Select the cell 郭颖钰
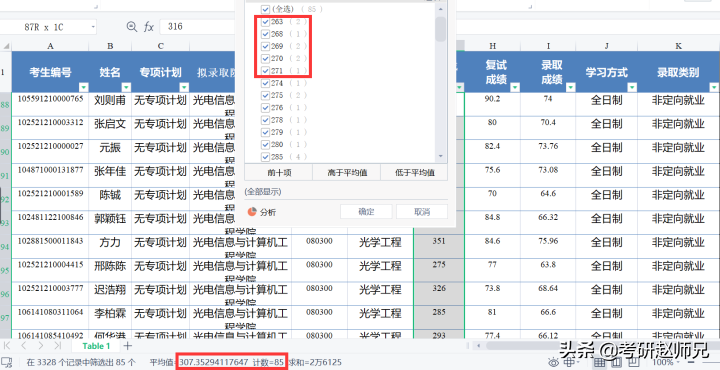The width and height of the screenshot is (720, 370). pos(110,223)
